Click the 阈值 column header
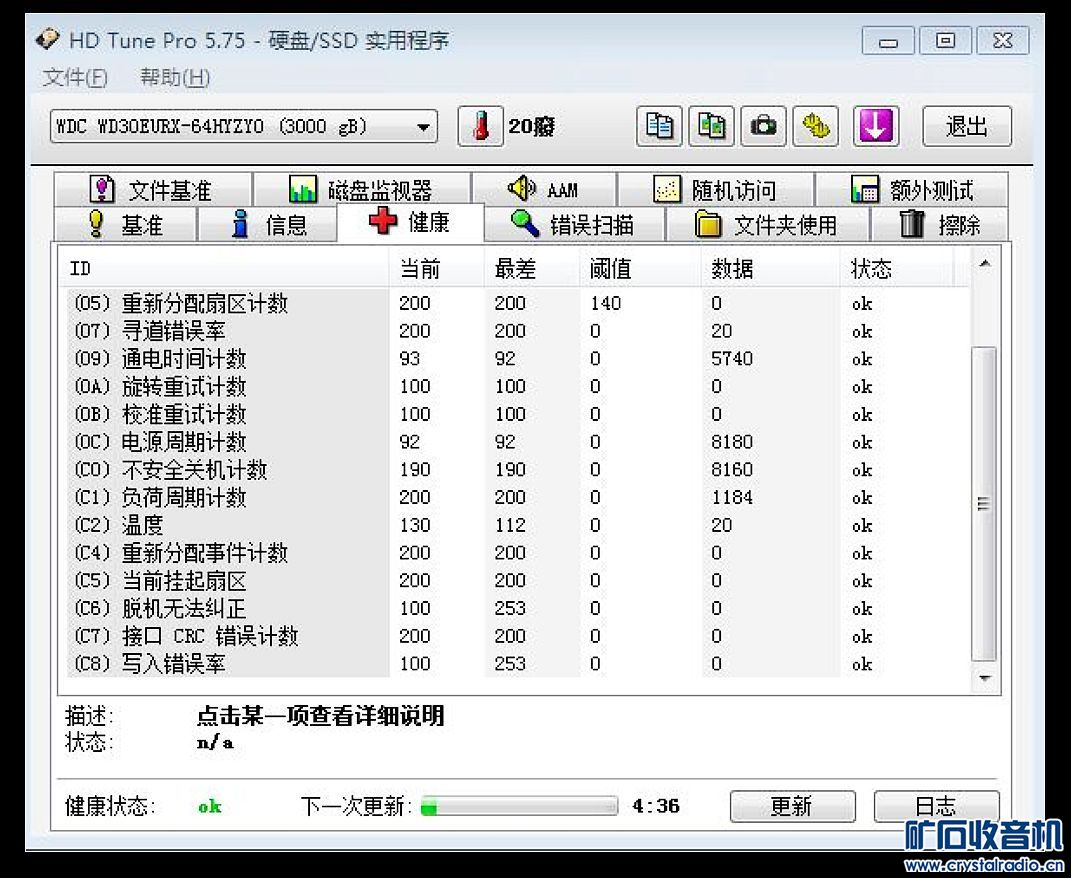The height and width of the screenshot is (878, 1071). coord(641,269)
